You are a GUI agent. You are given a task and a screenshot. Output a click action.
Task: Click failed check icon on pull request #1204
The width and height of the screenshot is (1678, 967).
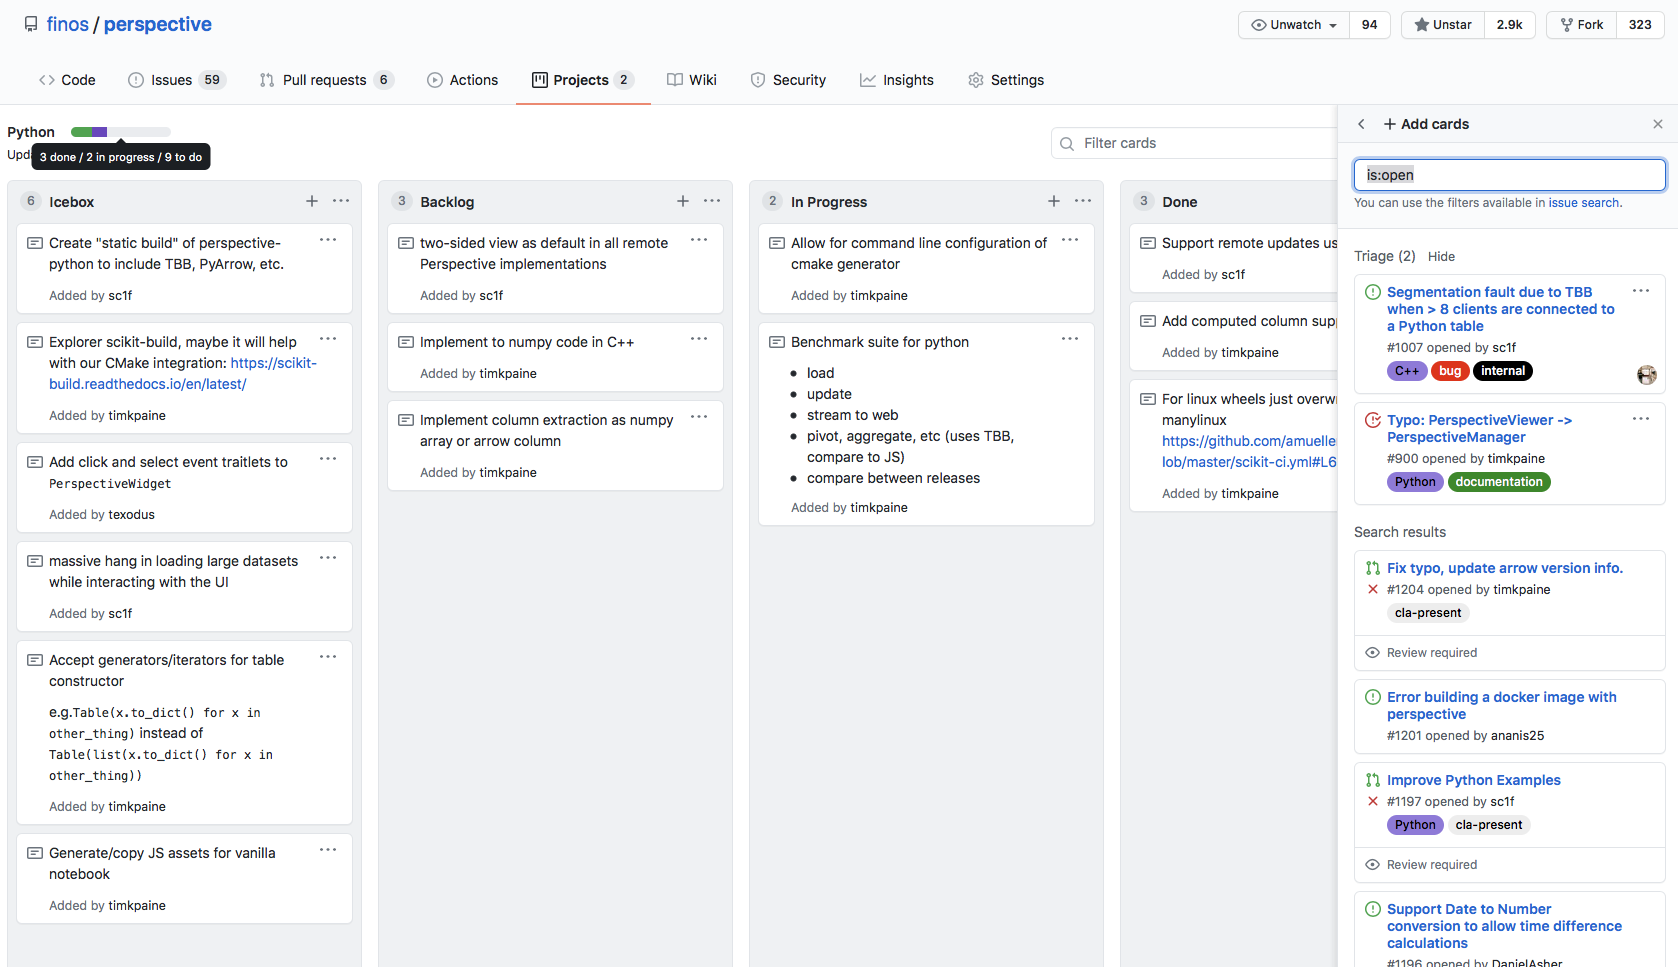click(x=1373, y=590)
